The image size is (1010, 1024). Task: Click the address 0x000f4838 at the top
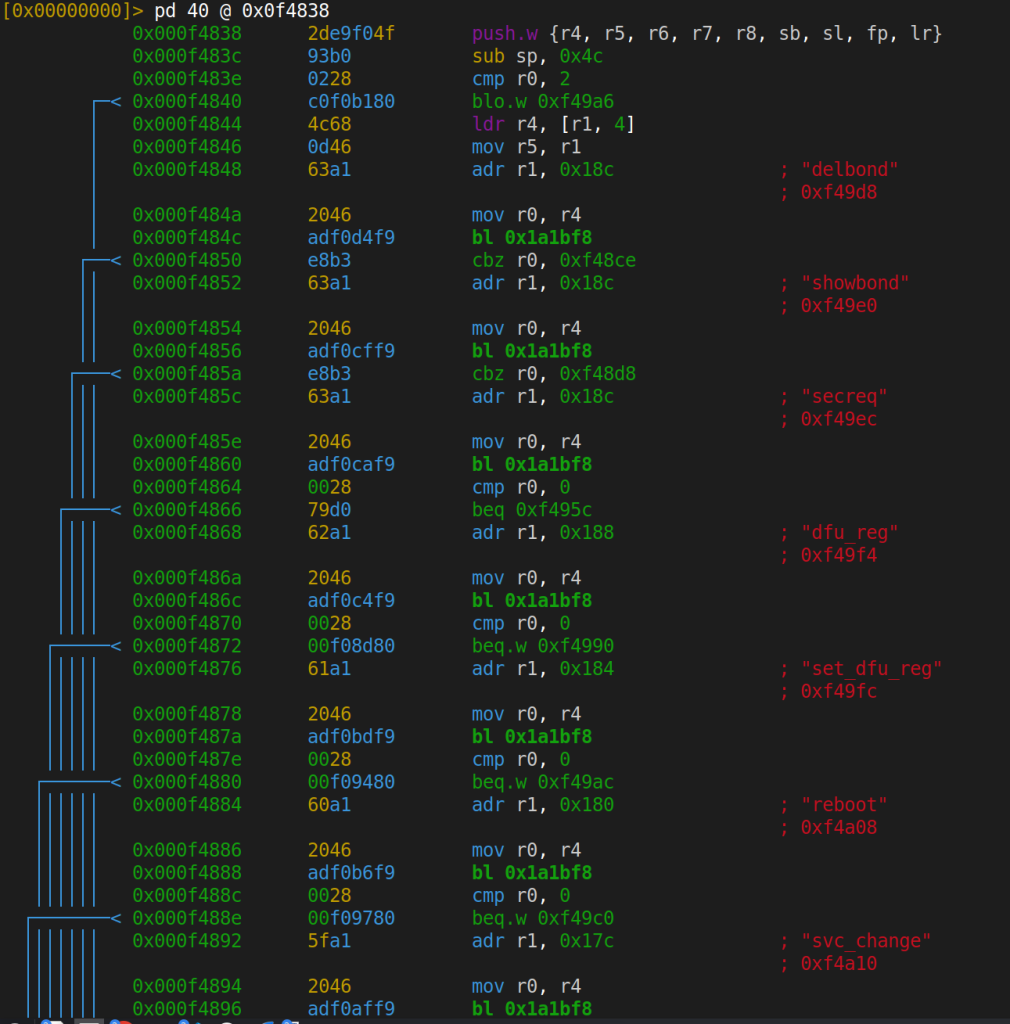tap(186, 34)
